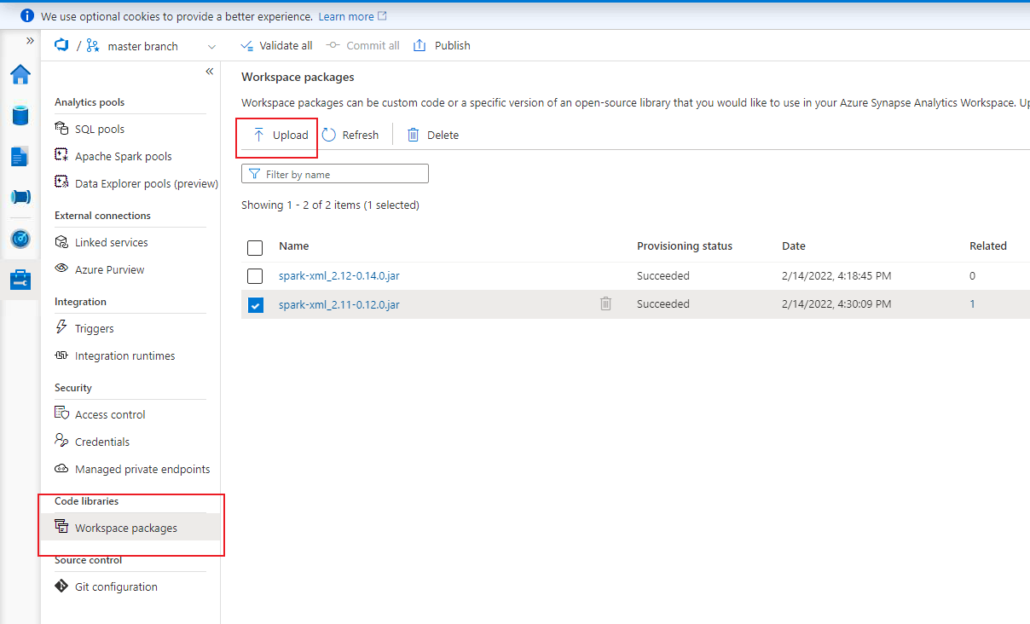Viewport: 1030px width, 624px height.
Task: Open Data Explorer pools (preview)
Action: point(136,184)
